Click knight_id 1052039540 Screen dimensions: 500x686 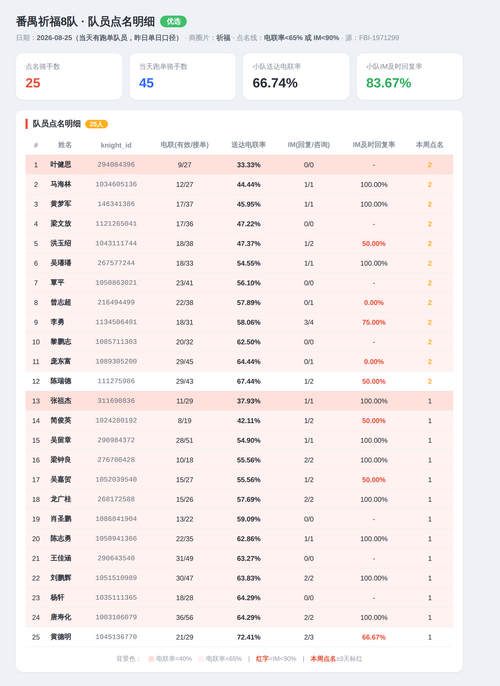116,480
